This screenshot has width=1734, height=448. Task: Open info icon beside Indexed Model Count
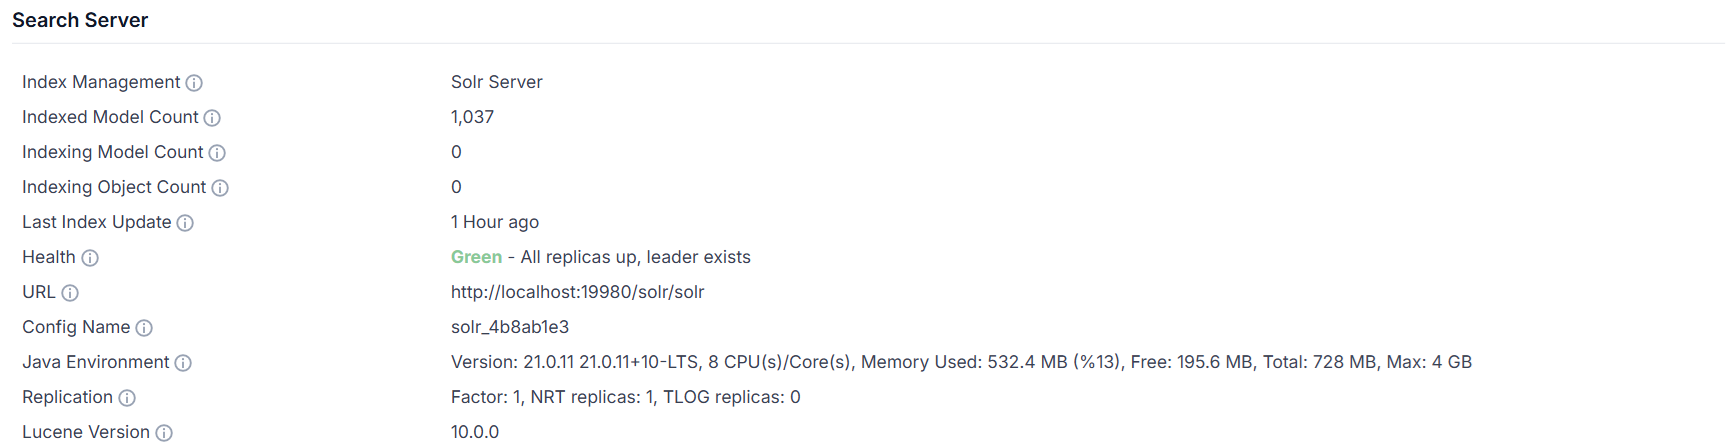point(212,118)
